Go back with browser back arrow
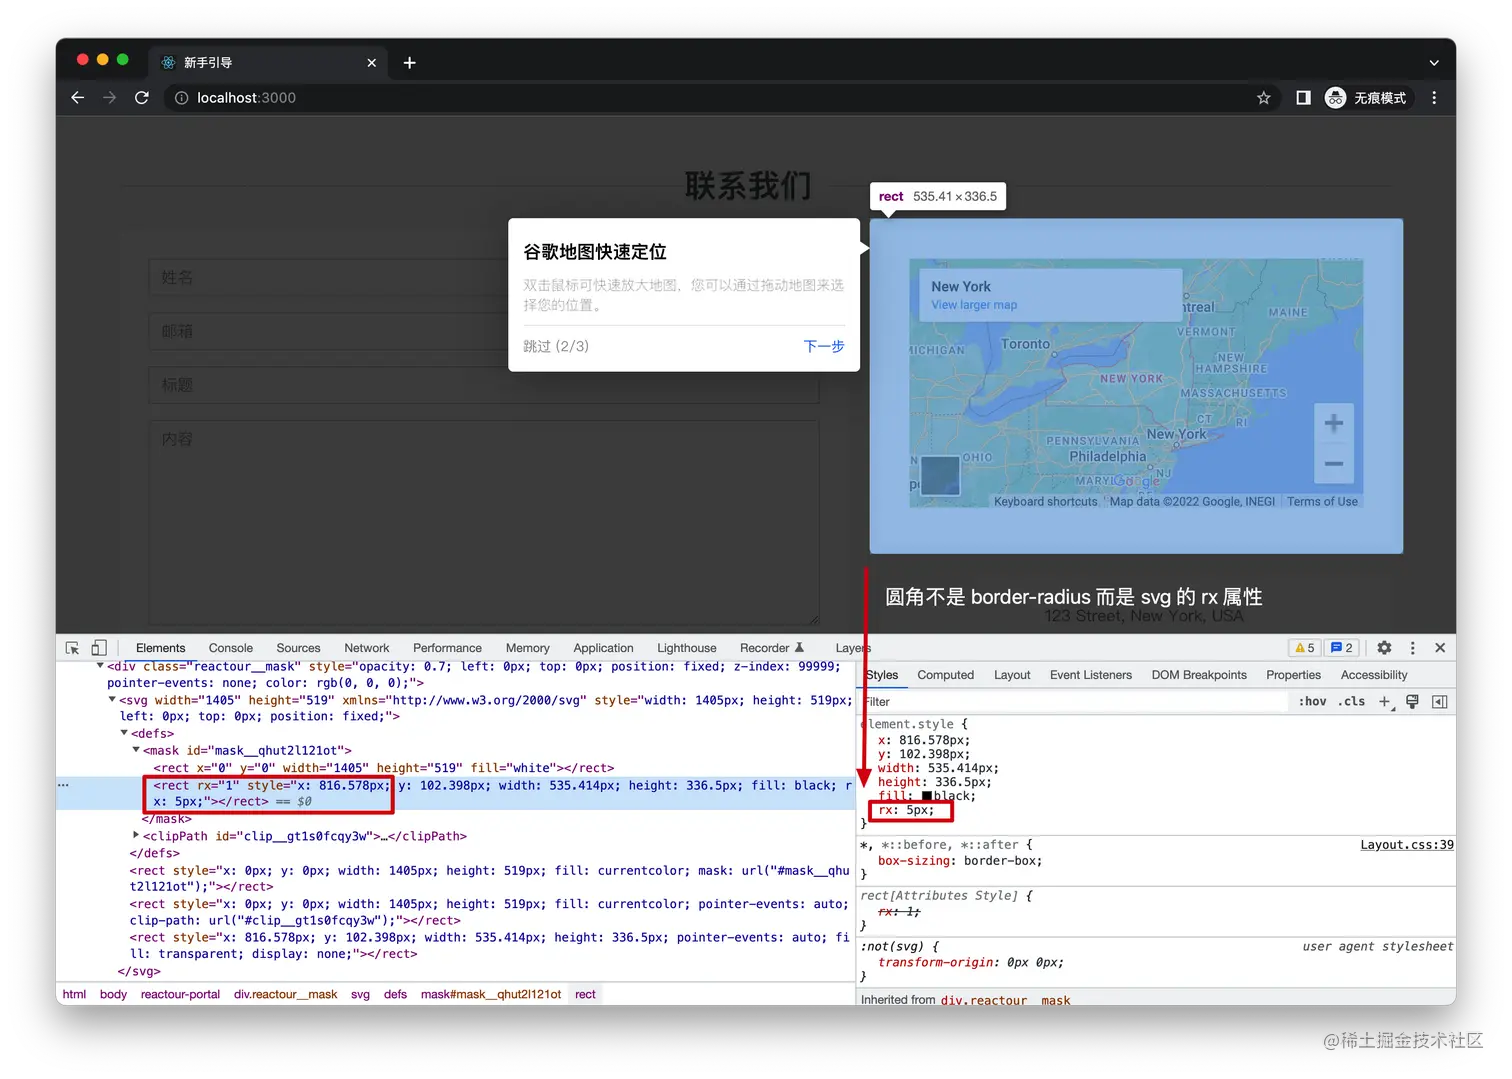 (78, 98)
